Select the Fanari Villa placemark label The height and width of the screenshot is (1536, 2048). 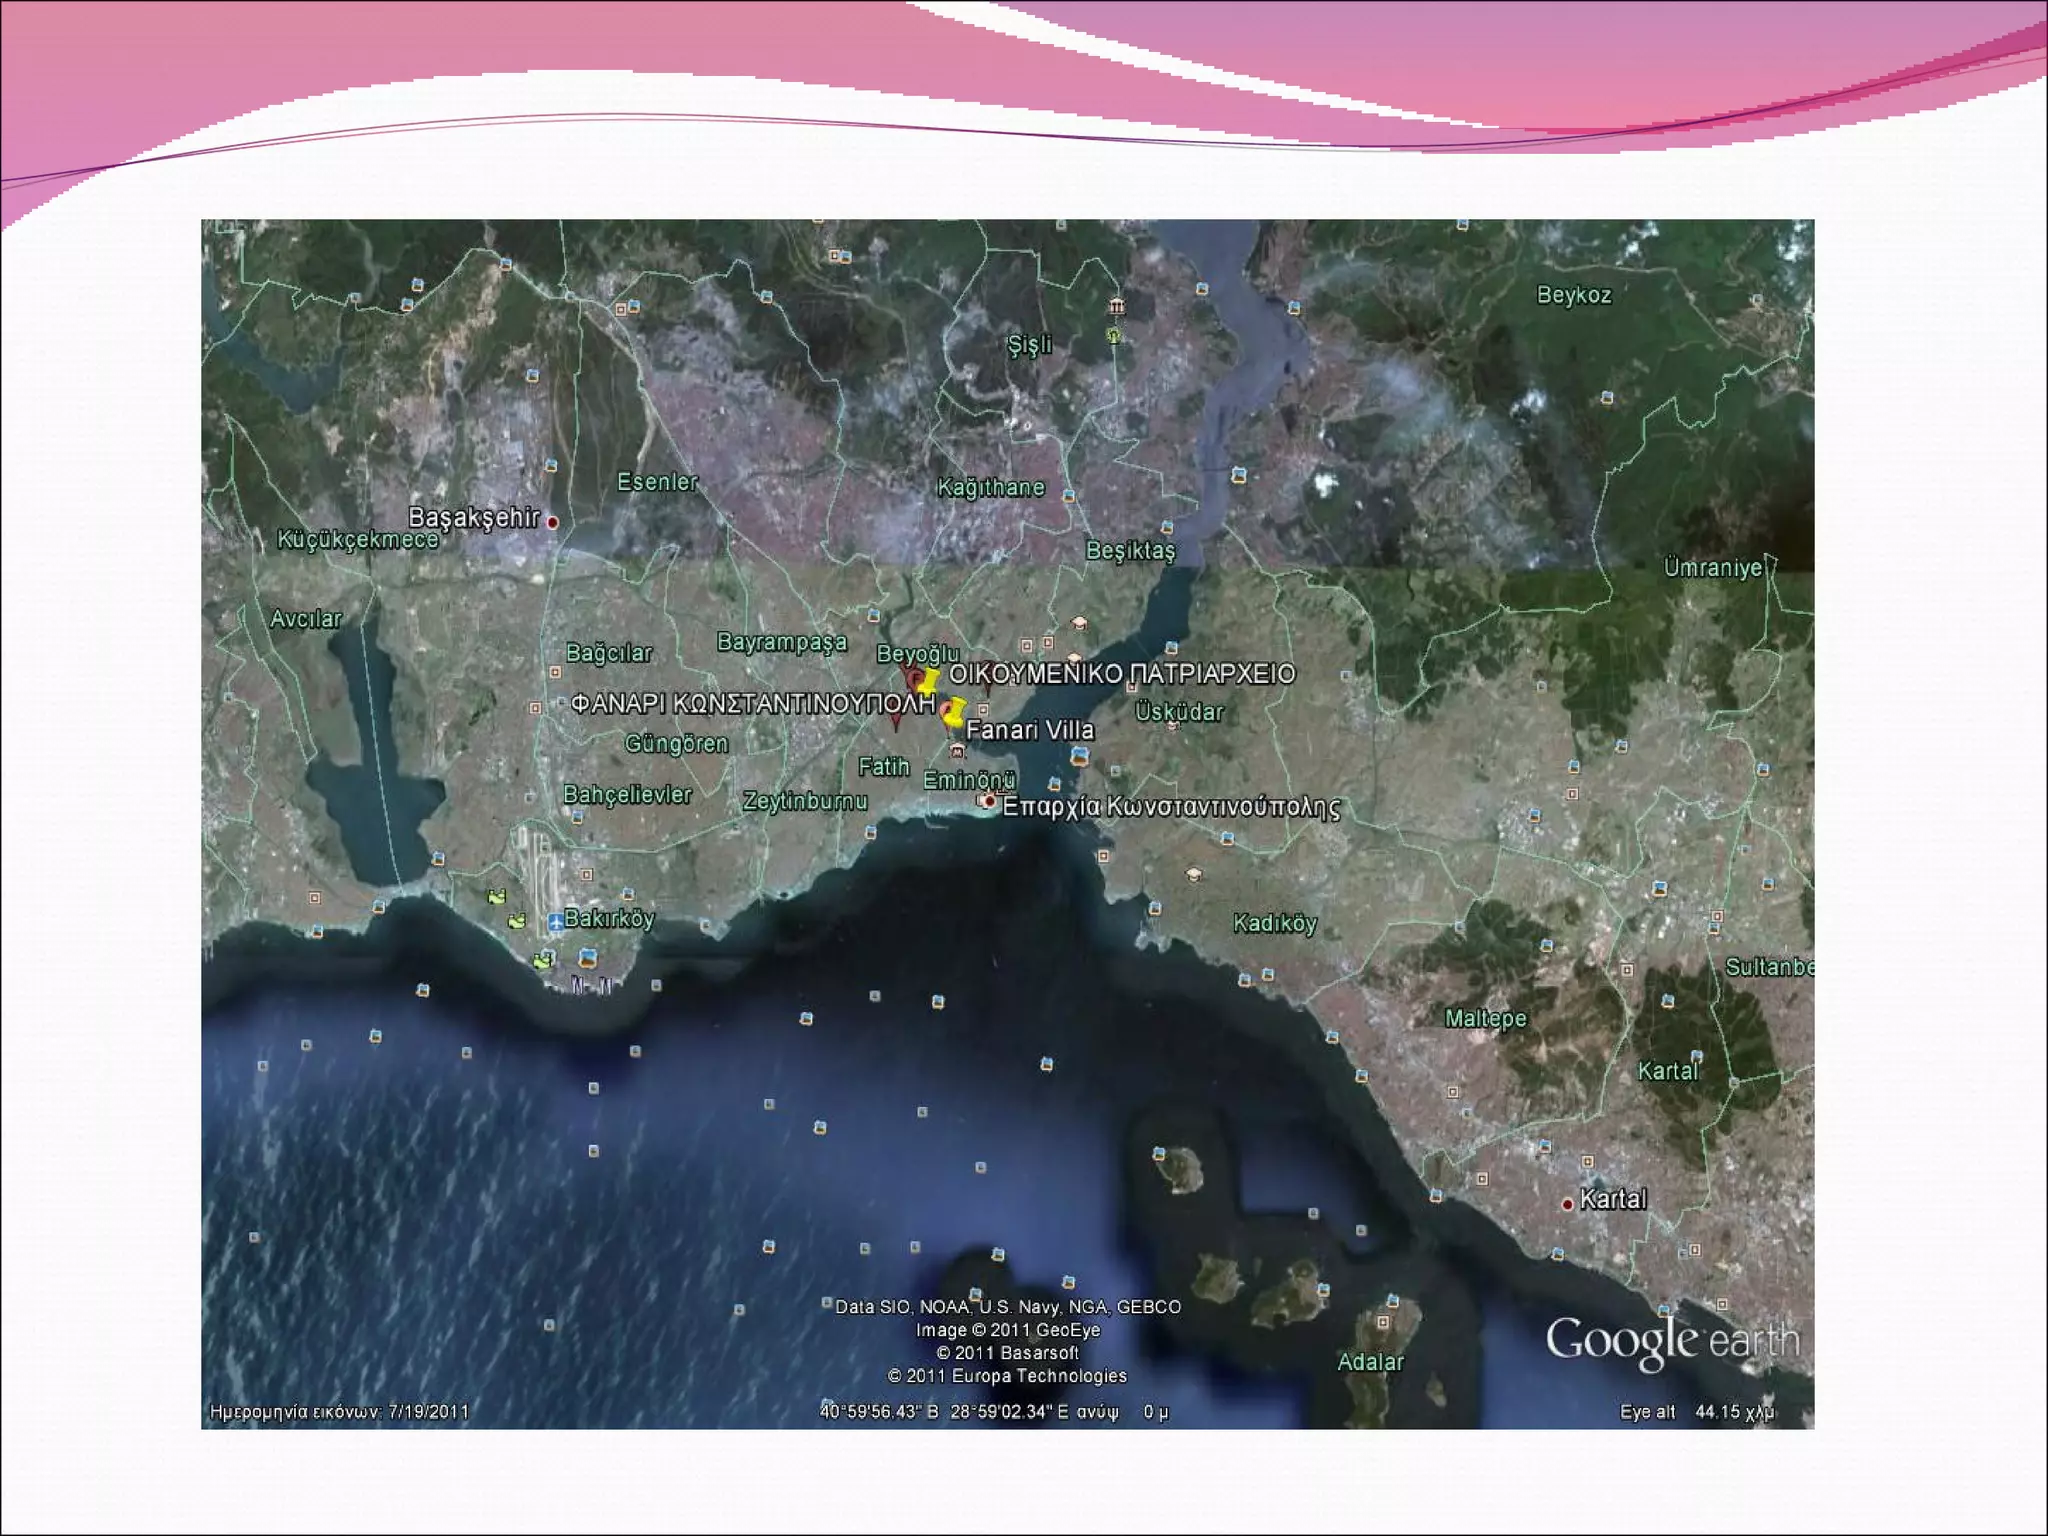(1030, 730)
